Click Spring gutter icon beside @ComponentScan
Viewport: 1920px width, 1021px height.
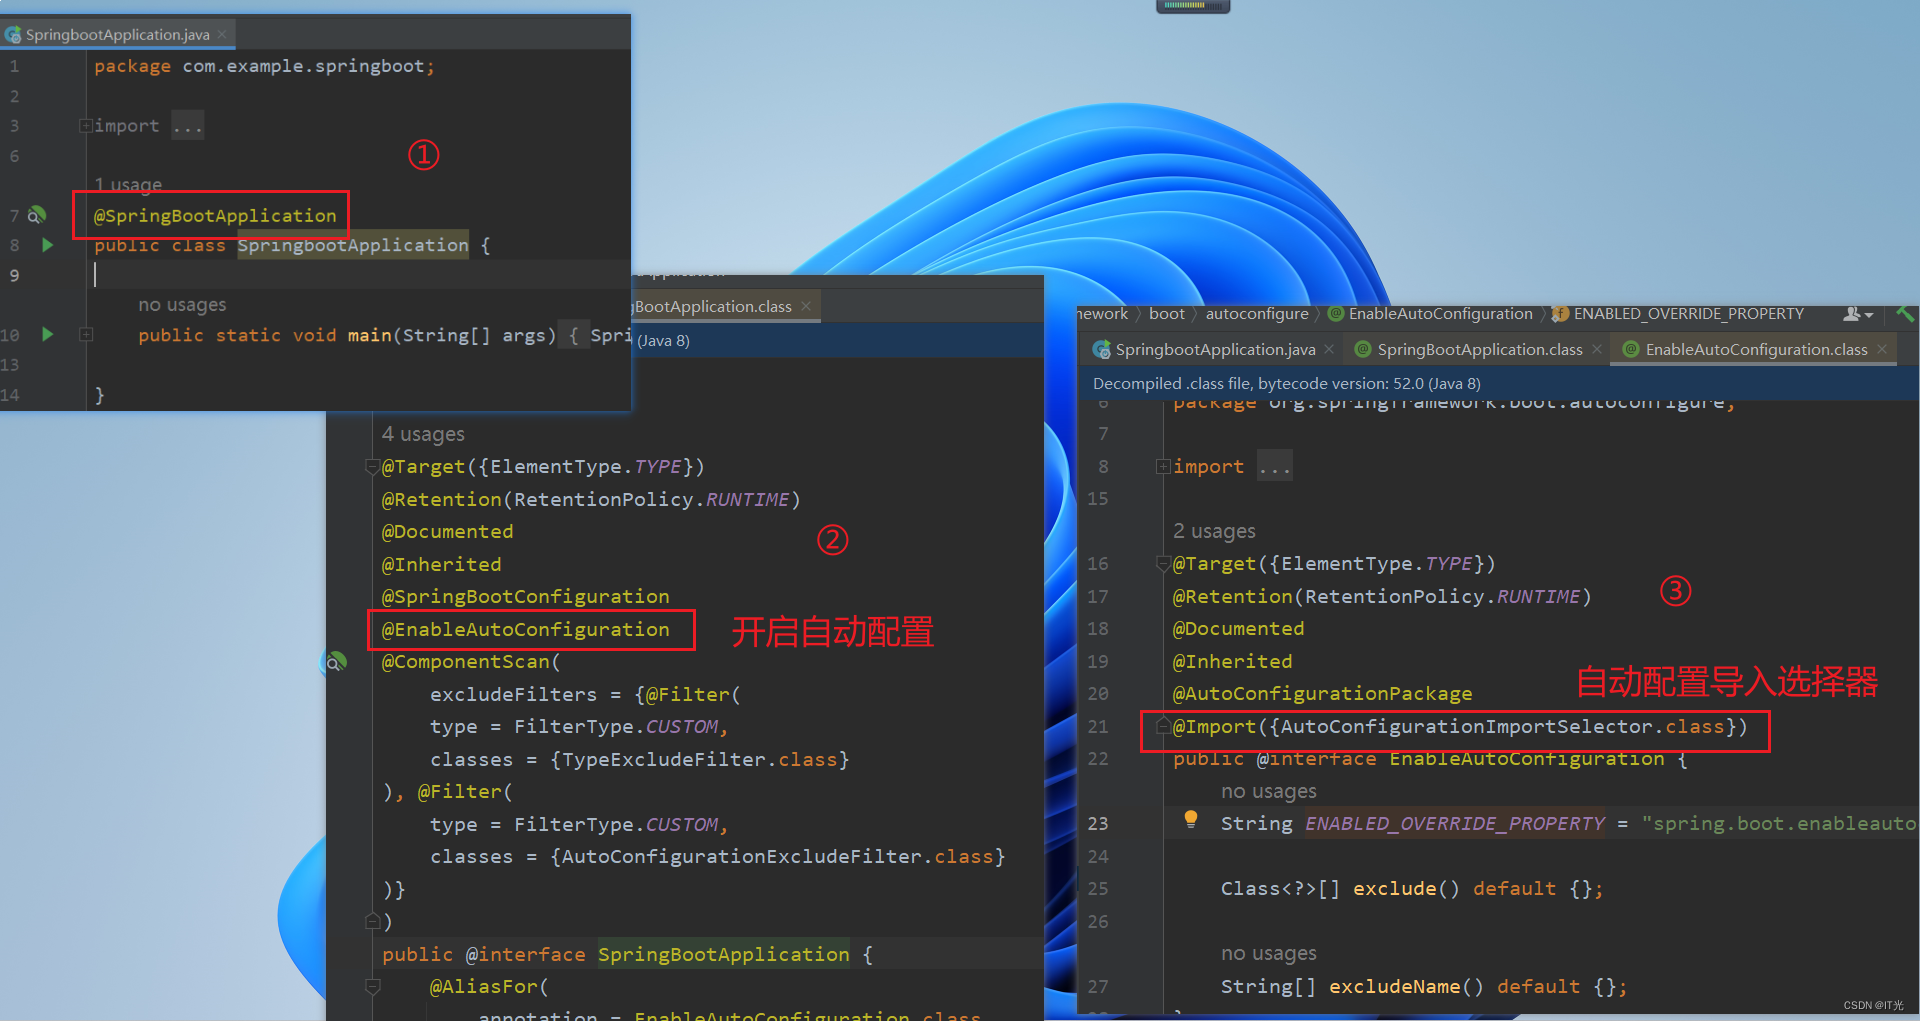click(x=335, y=662)
